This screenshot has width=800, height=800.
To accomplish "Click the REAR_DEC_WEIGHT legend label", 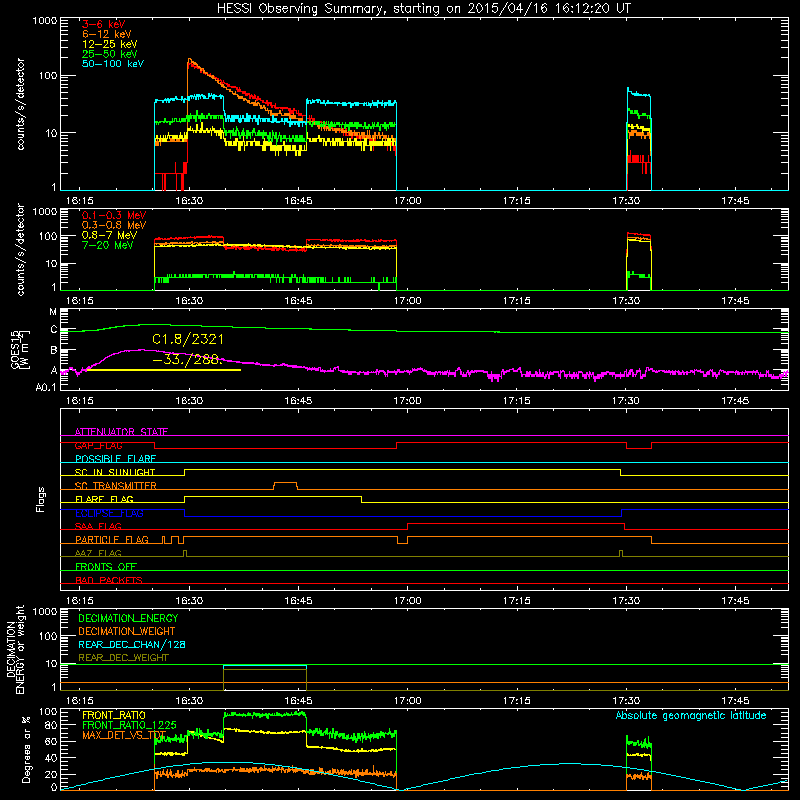I will [123, 658].
